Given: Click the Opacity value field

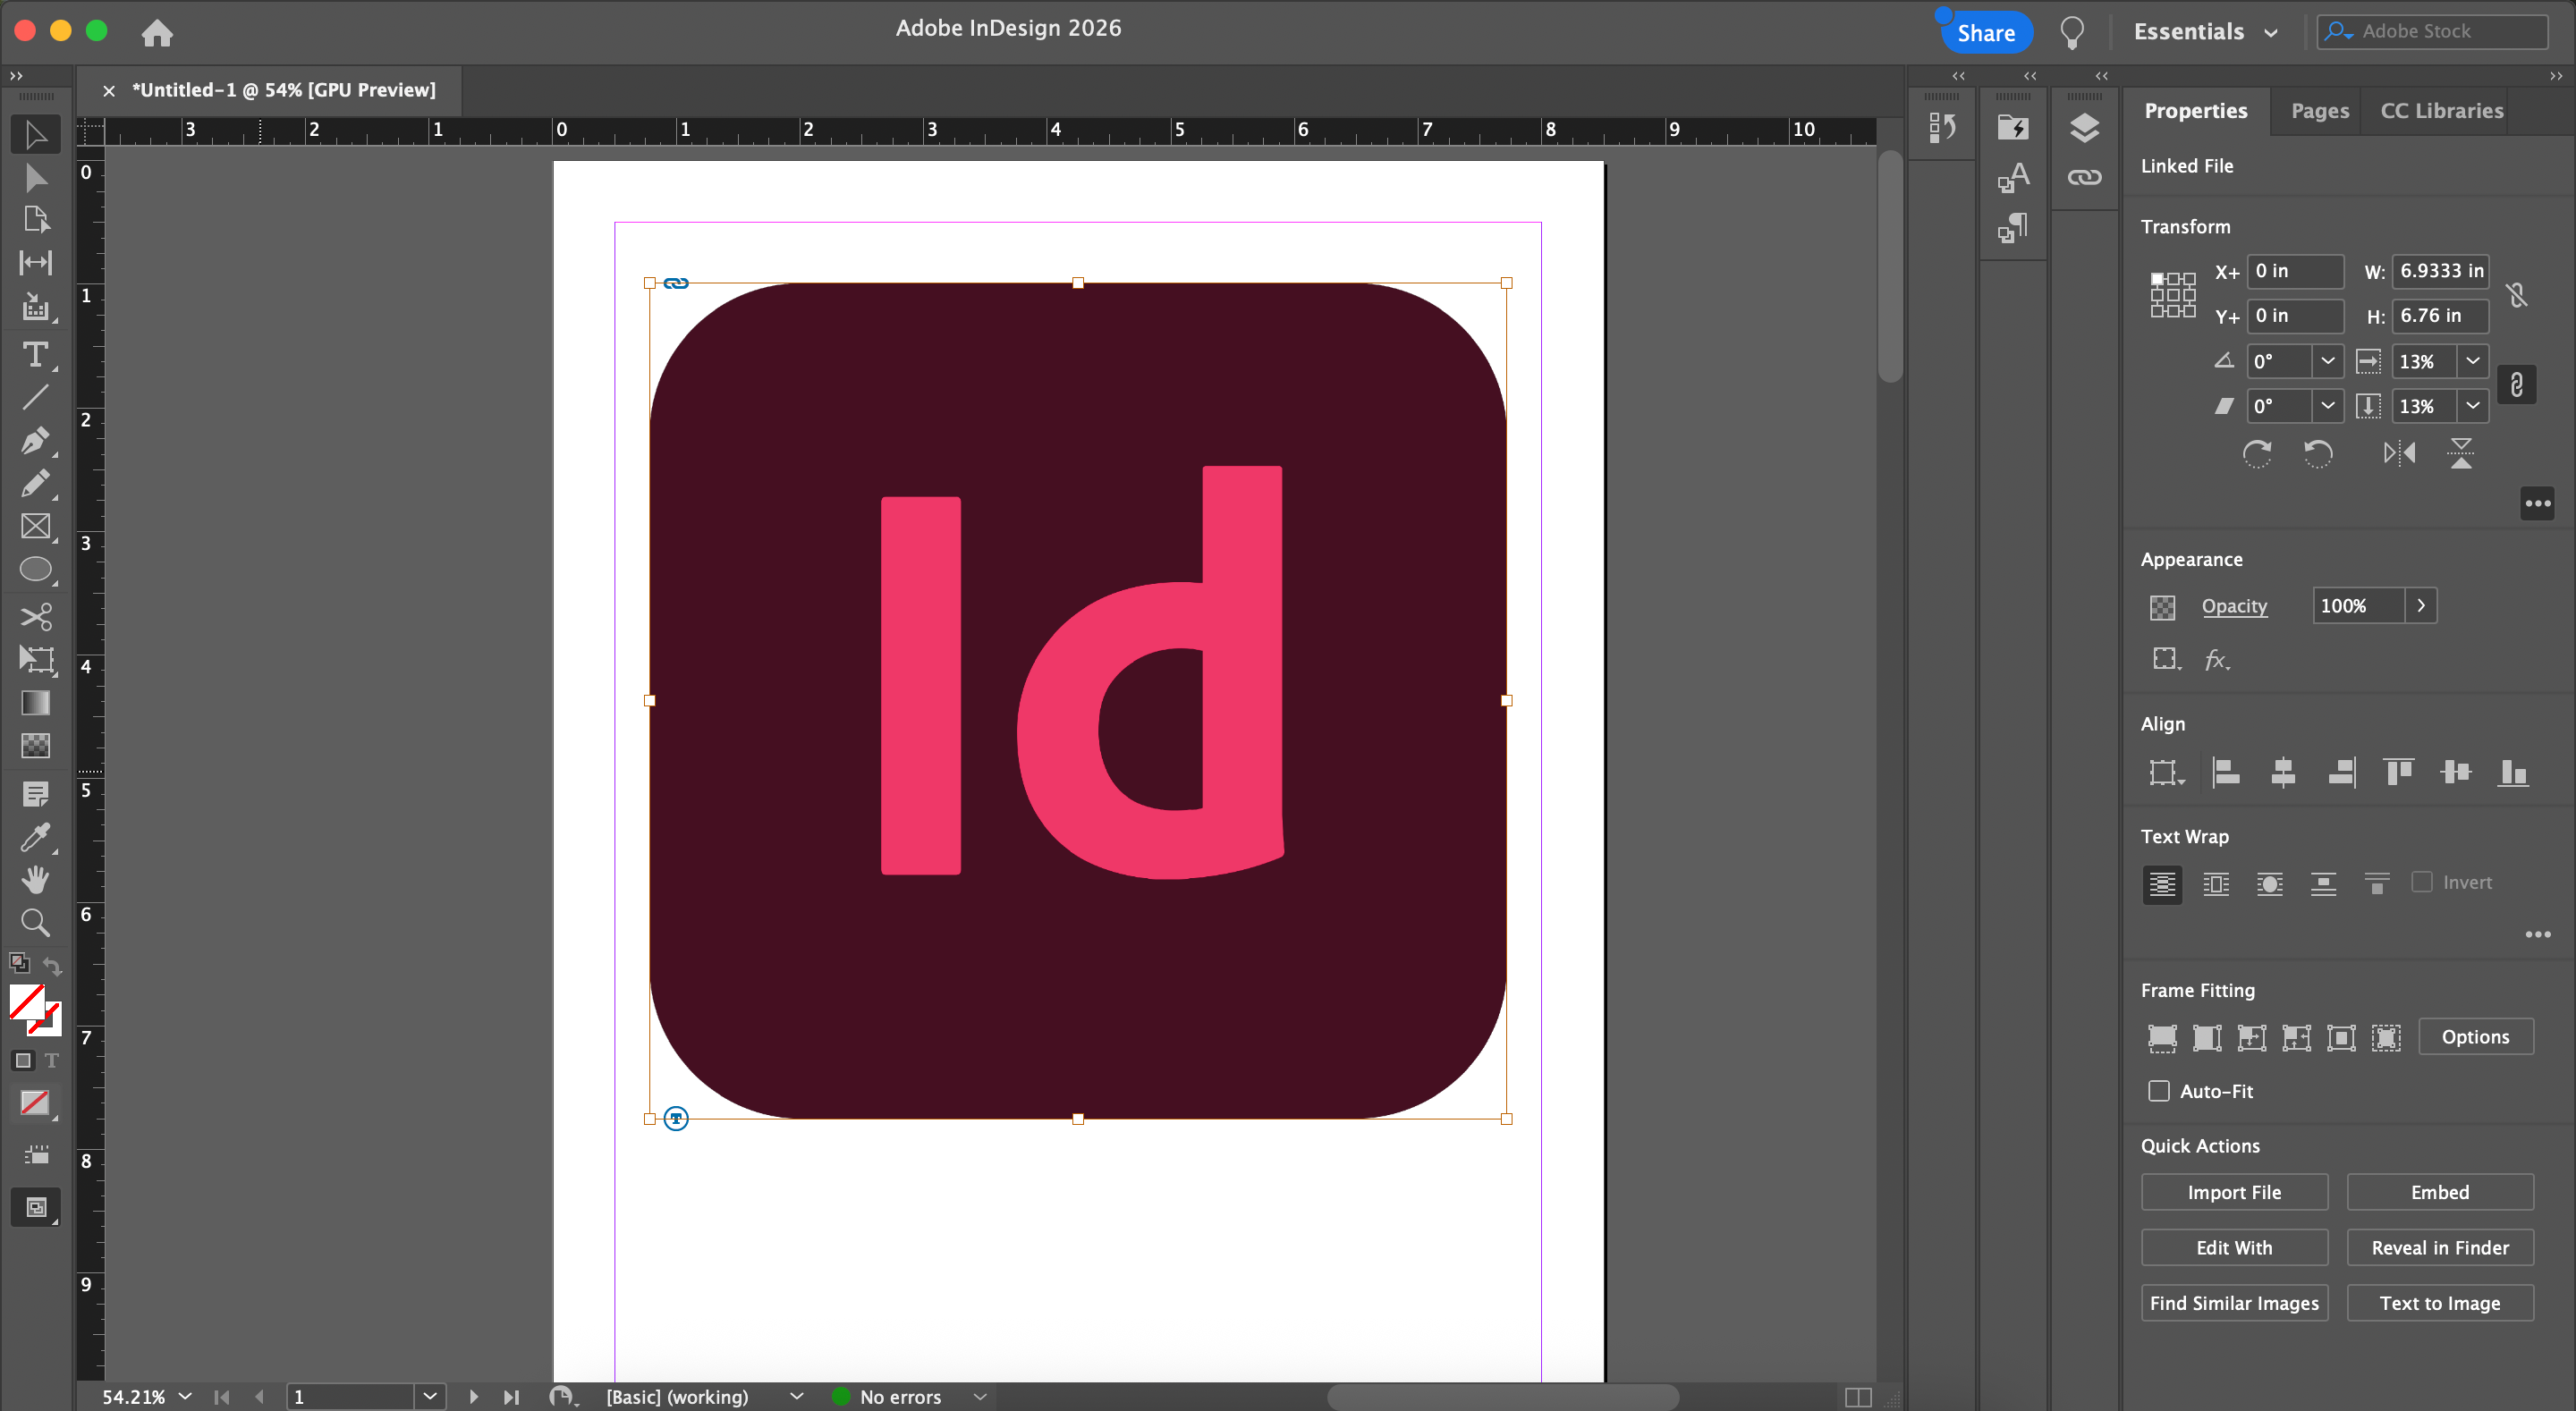Looking at the screenshot, I should pos(2357,606).
